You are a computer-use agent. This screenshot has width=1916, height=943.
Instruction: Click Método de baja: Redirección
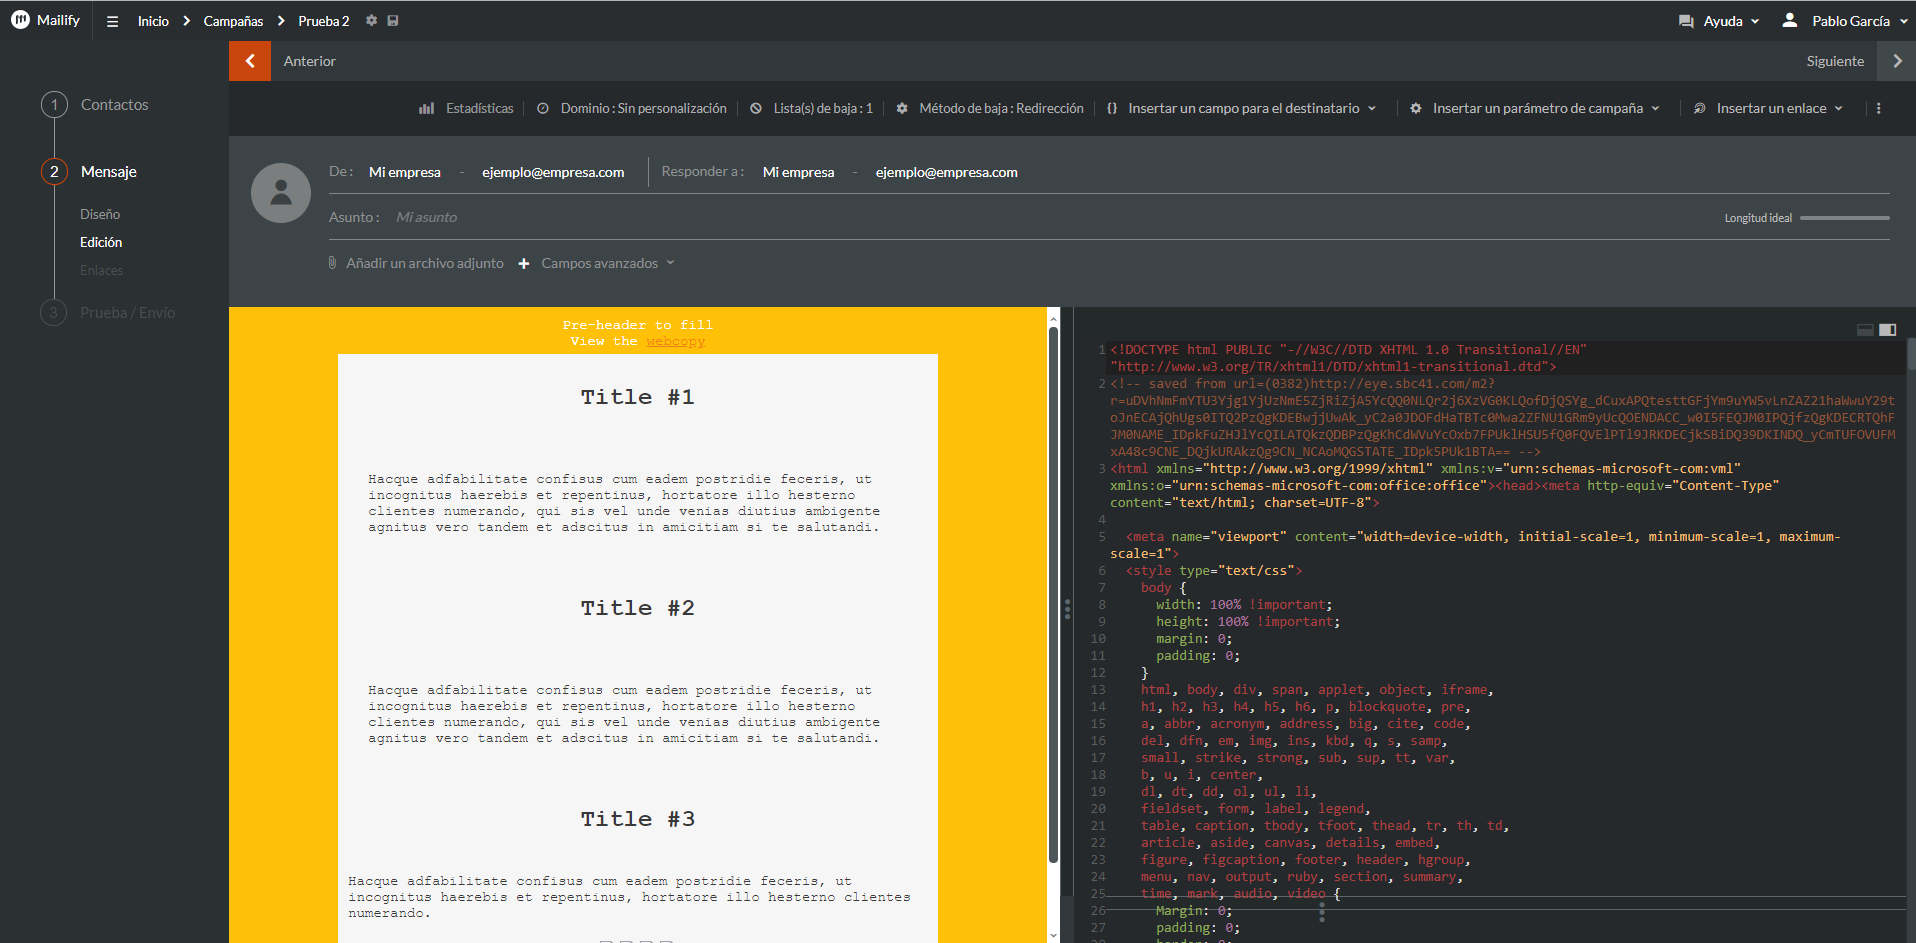1001,108
